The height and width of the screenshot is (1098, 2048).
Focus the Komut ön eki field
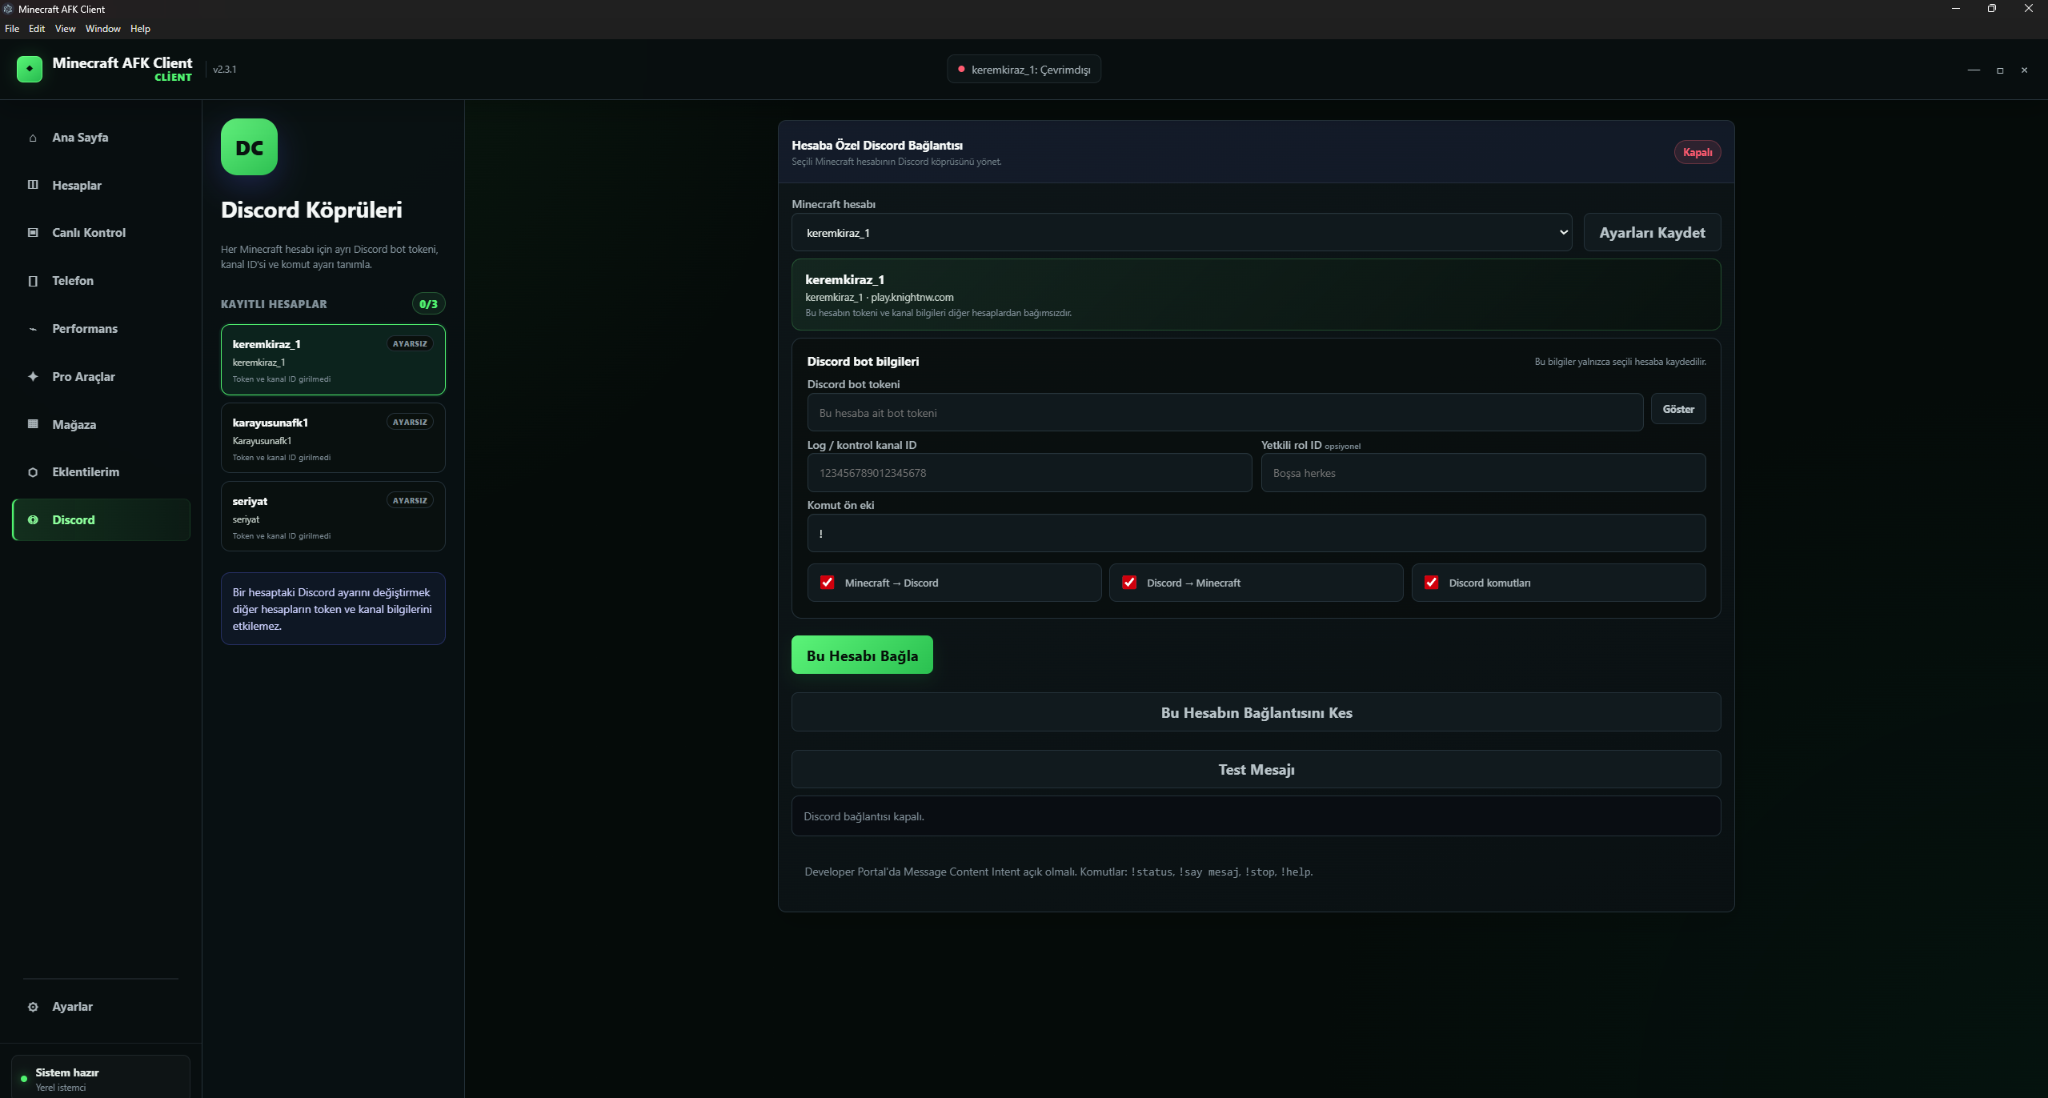[x=1256, y=533]
